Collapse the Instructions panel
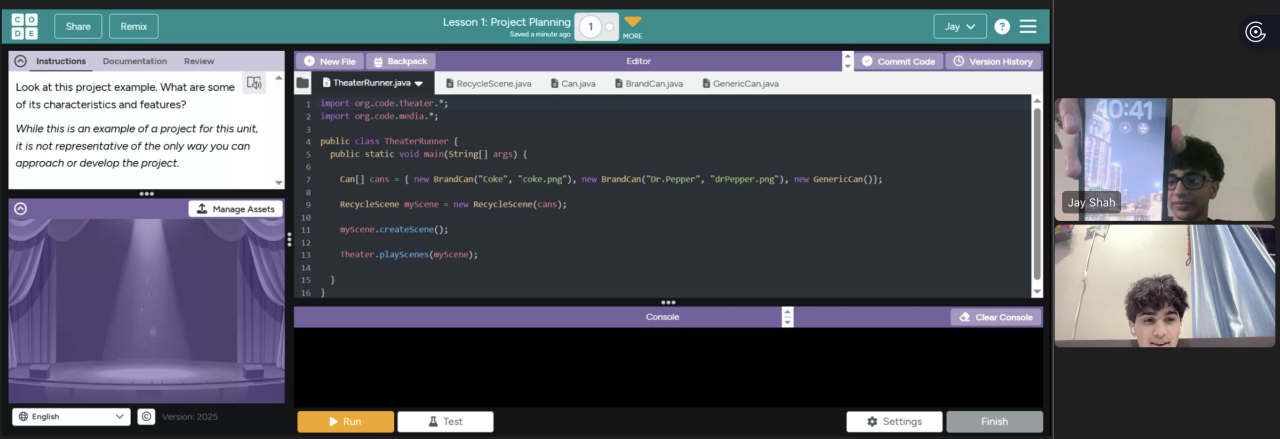The image size is (1280, 439). coord(20,61)
